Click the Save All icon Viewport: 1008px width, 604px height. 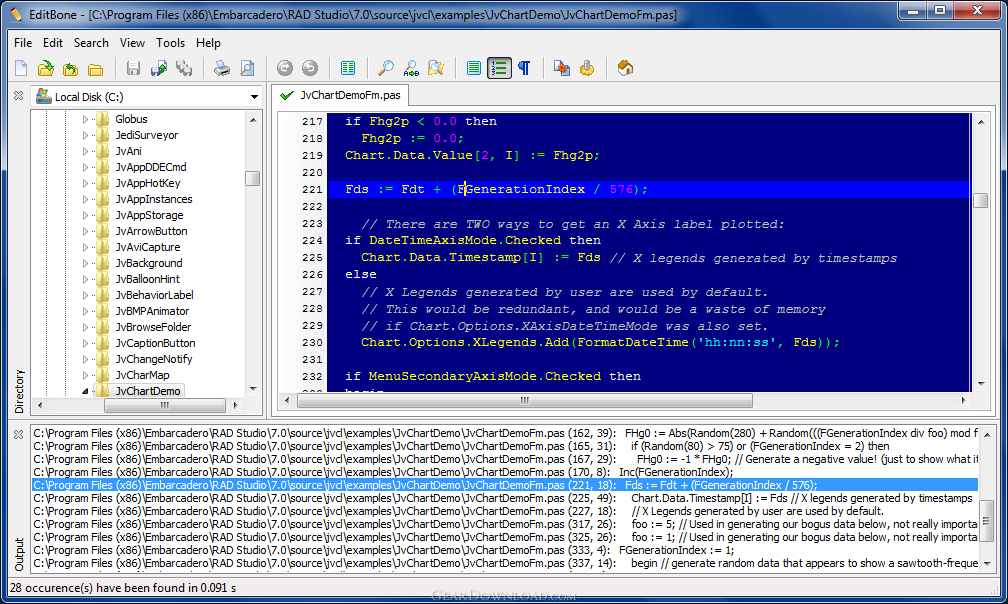[x=184, y=68]
